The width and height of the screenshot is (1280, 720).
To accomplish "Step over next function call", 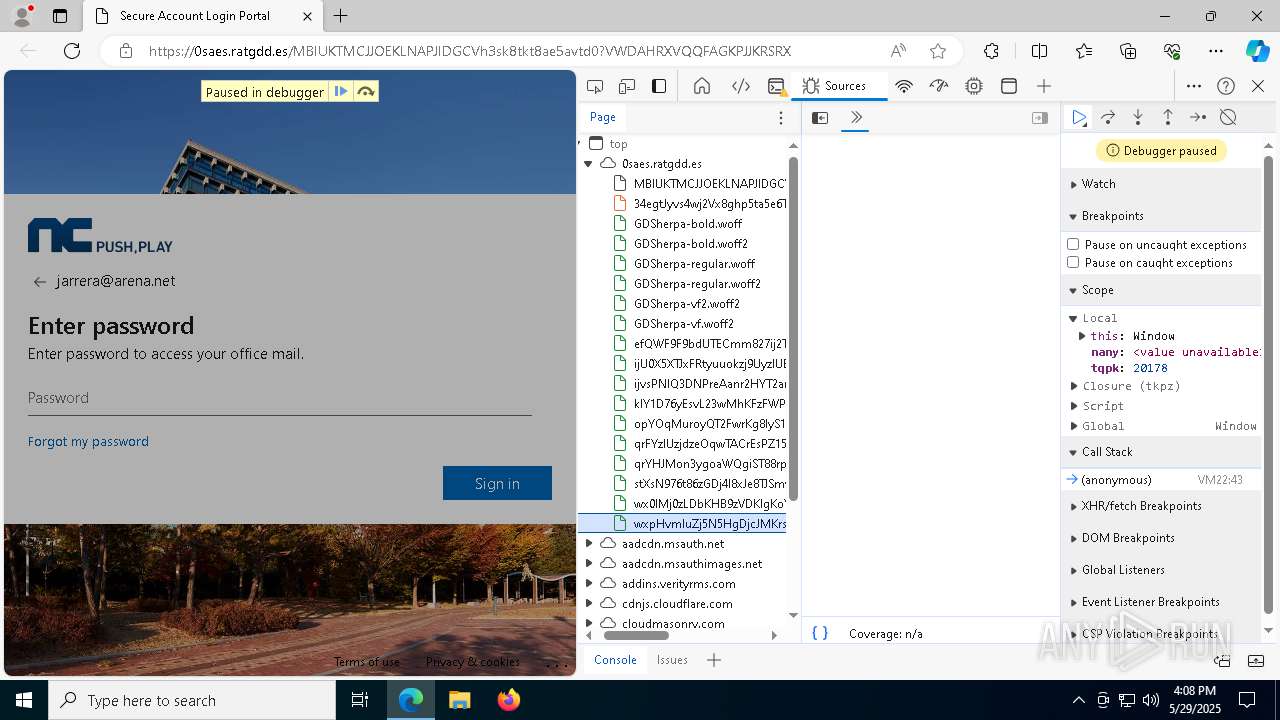I will point(1108,117).
